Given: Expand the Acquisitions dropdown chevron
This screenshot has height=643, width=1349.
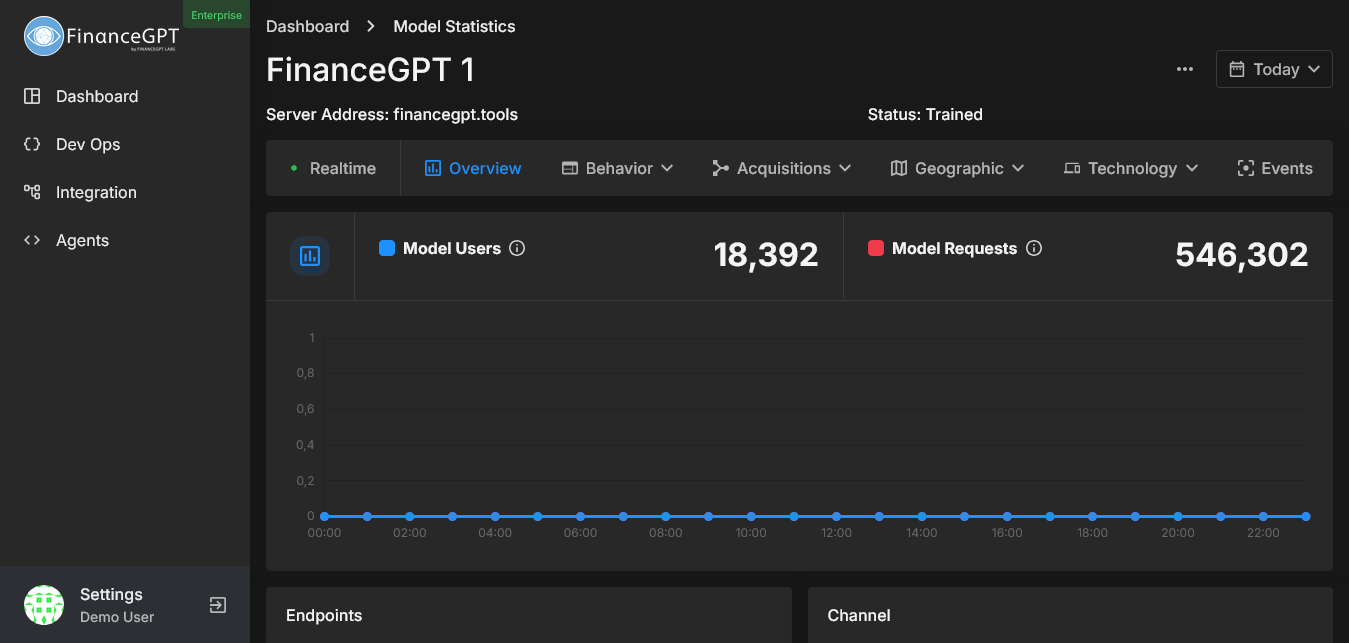Looking at the screenshot, I should 845,168.
